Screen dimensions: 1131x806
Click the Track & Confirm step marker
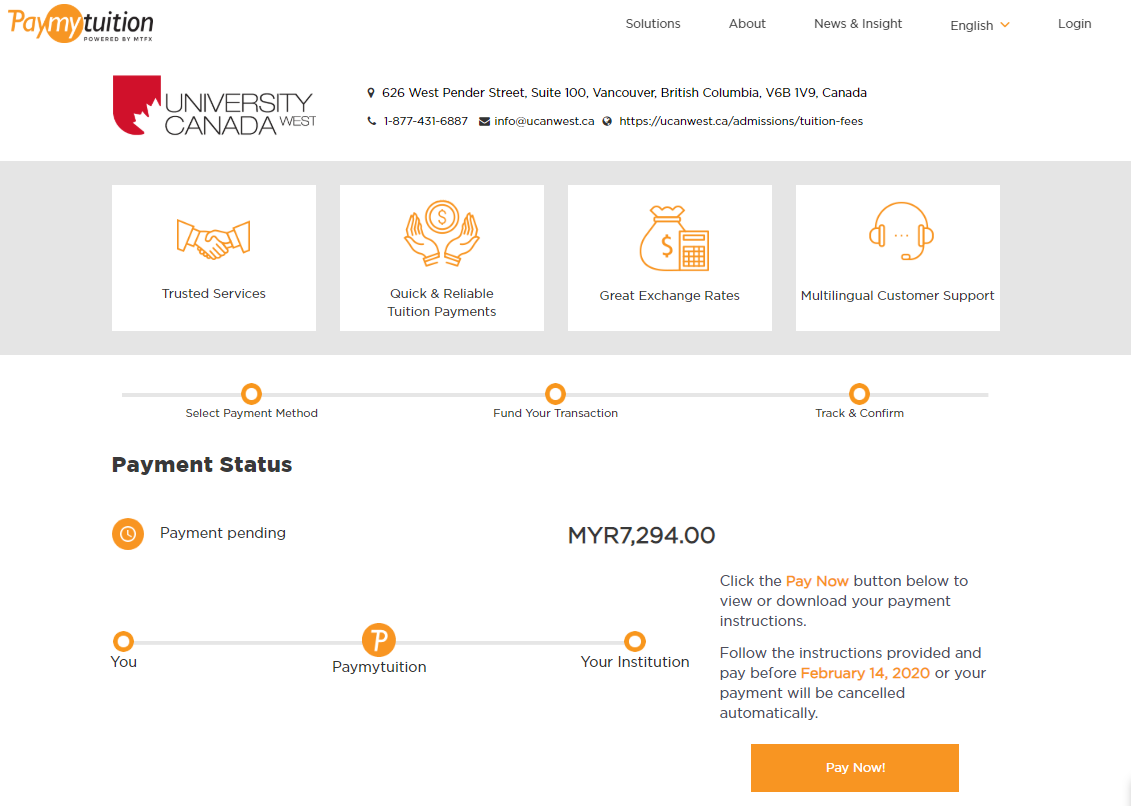859,394
